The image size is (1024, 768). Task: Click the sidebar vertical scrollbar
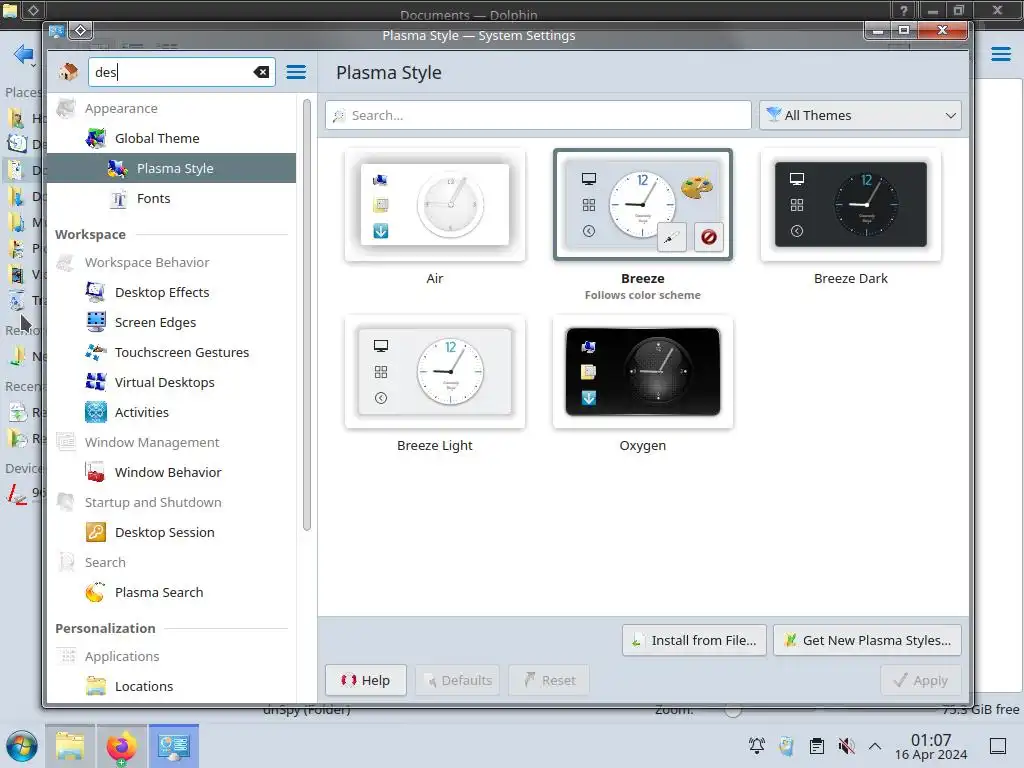307,315
